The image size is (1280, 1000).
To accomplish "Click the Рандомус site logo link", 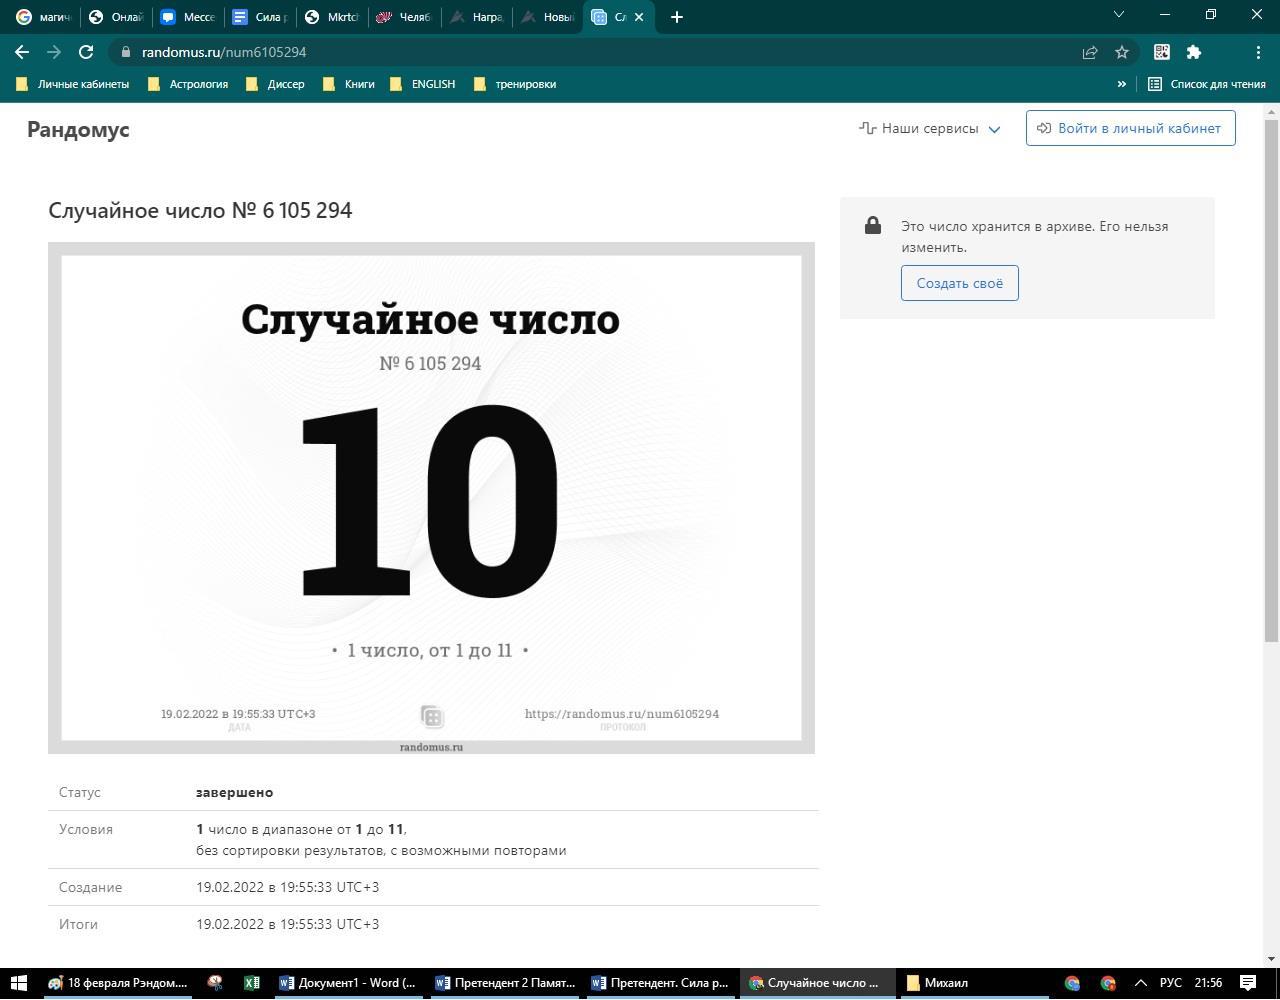I will coord(78,129).
